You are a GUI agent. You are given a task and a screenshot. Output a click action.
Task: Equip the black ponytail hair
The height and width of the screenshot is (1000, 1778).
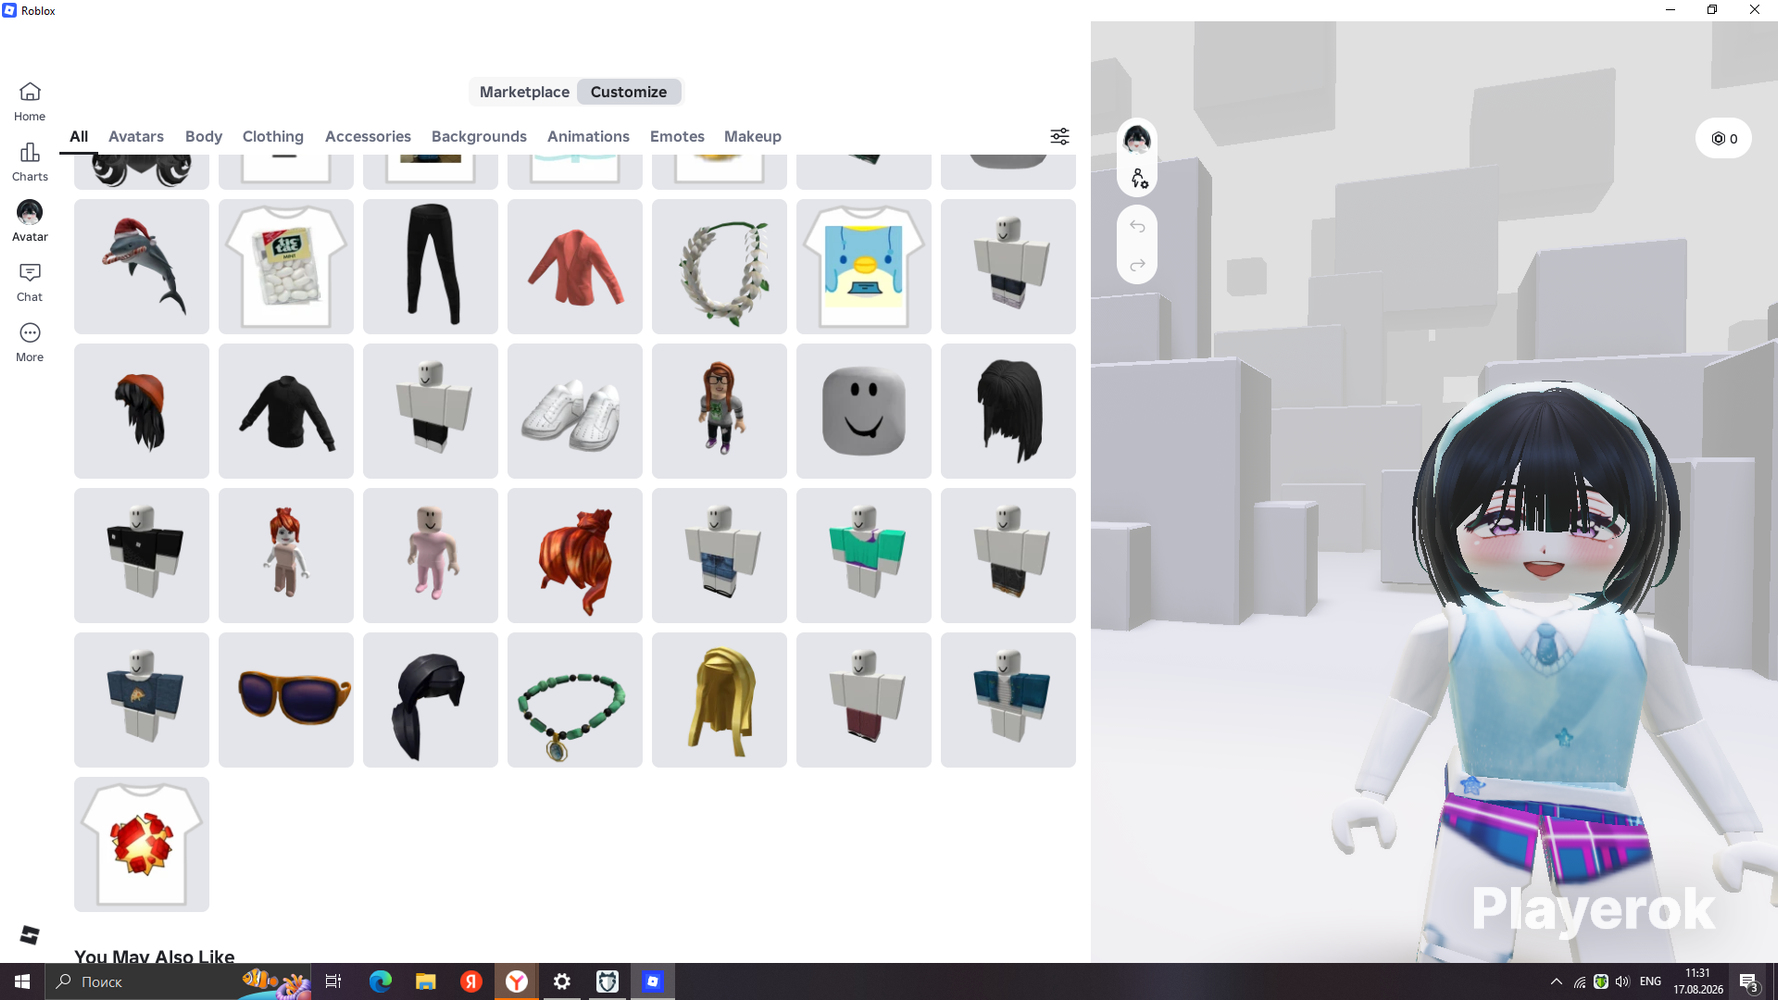point(431,700)
